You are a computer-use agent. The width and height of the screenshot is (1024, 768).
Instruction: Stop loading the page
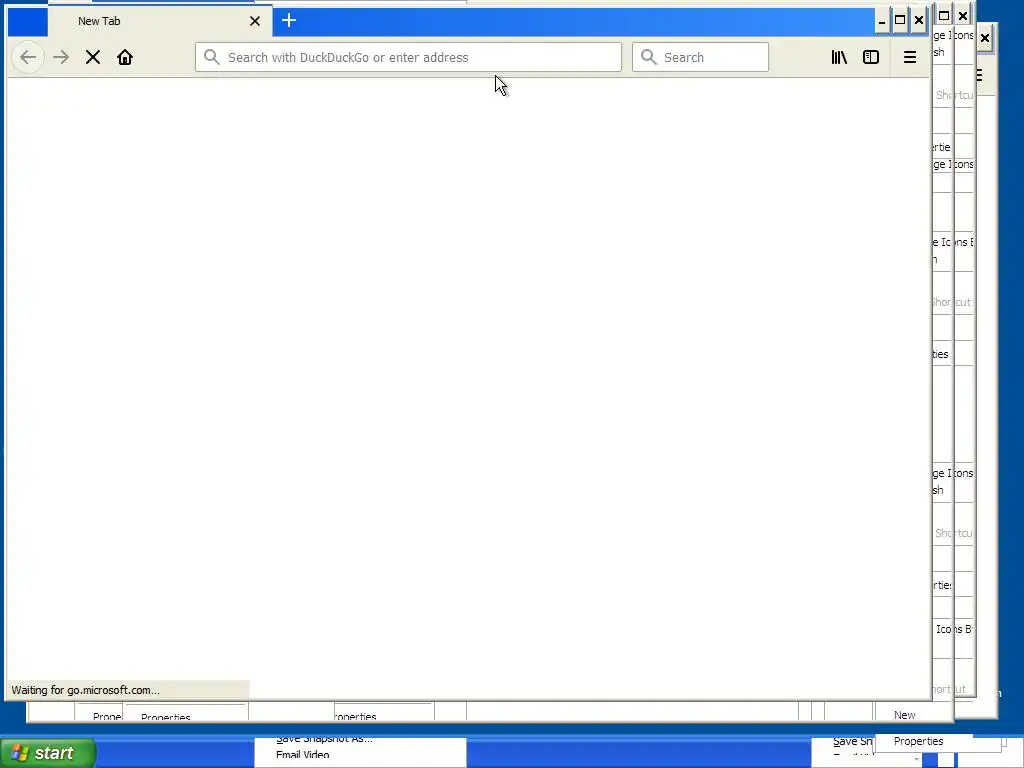tap(93, 57)
